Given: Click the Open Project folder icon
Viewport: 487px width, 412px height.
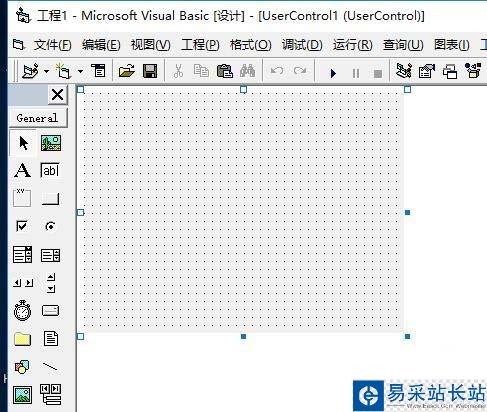Looking at the screenshot, I should click(127, 71).
